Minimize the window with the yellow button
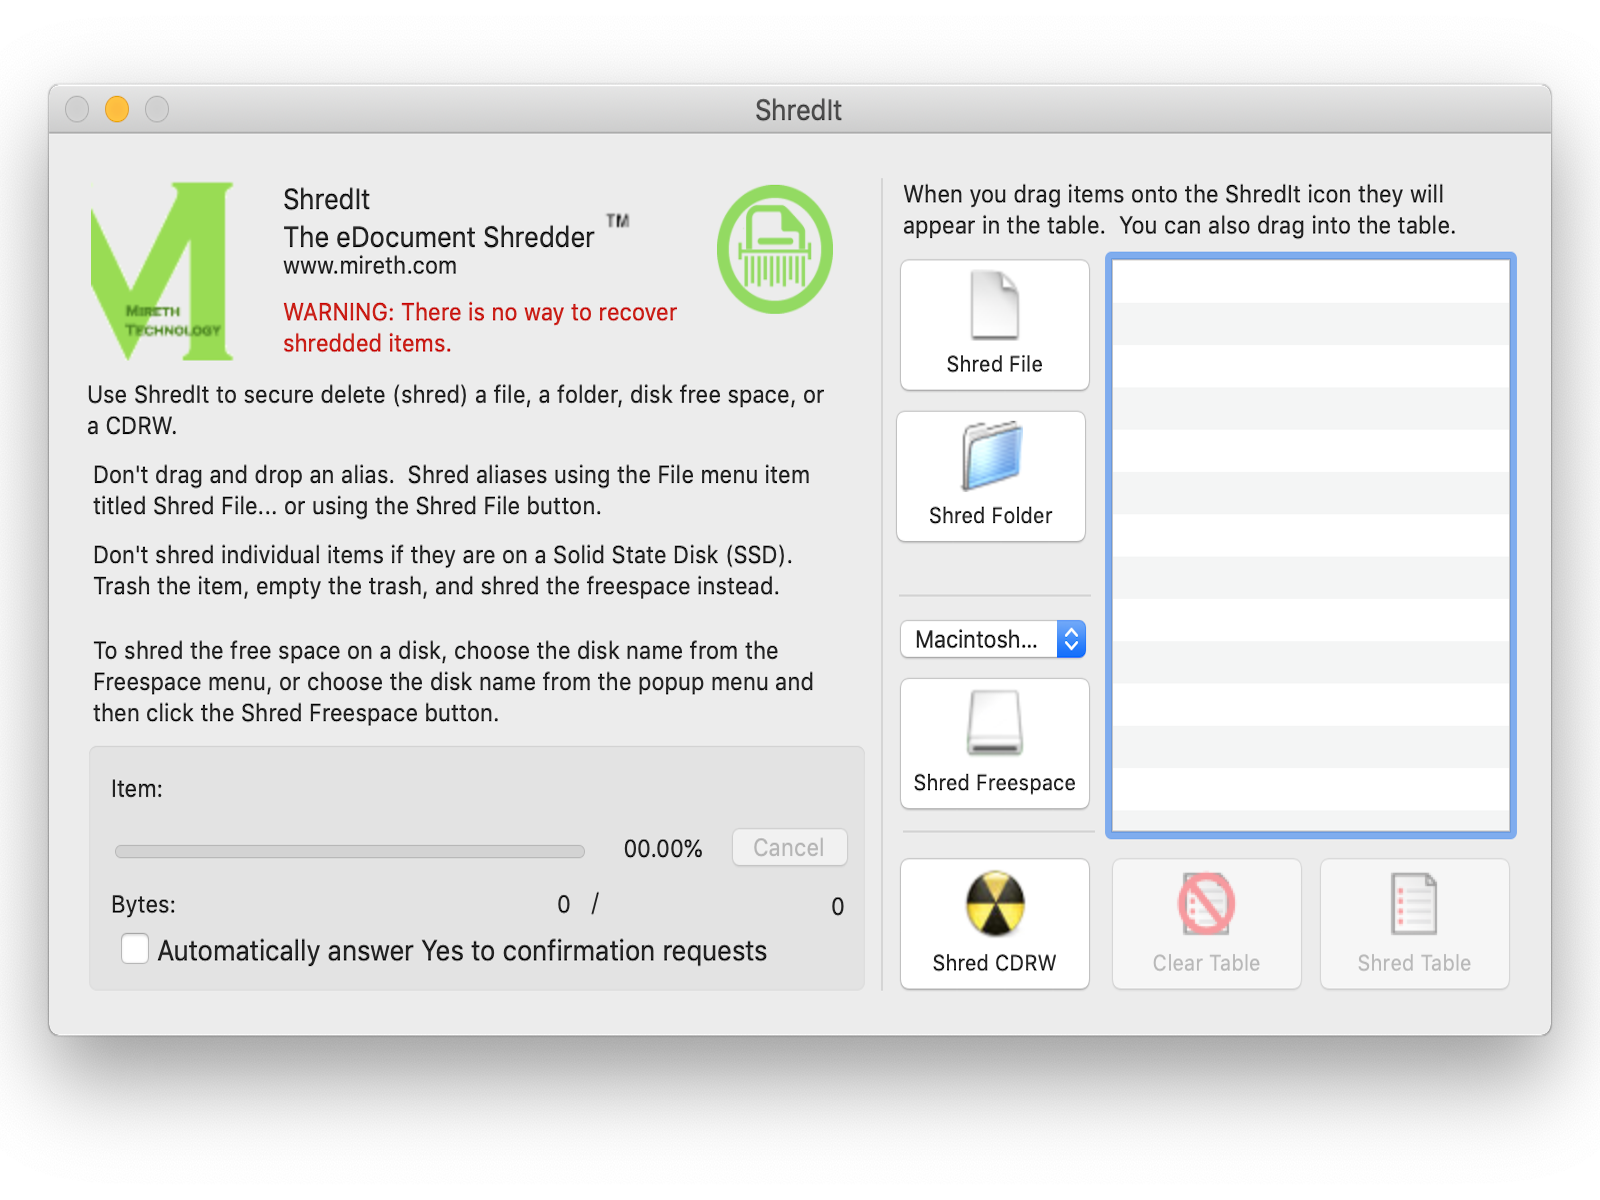The image size is (1600, 1200). (117, 109)
